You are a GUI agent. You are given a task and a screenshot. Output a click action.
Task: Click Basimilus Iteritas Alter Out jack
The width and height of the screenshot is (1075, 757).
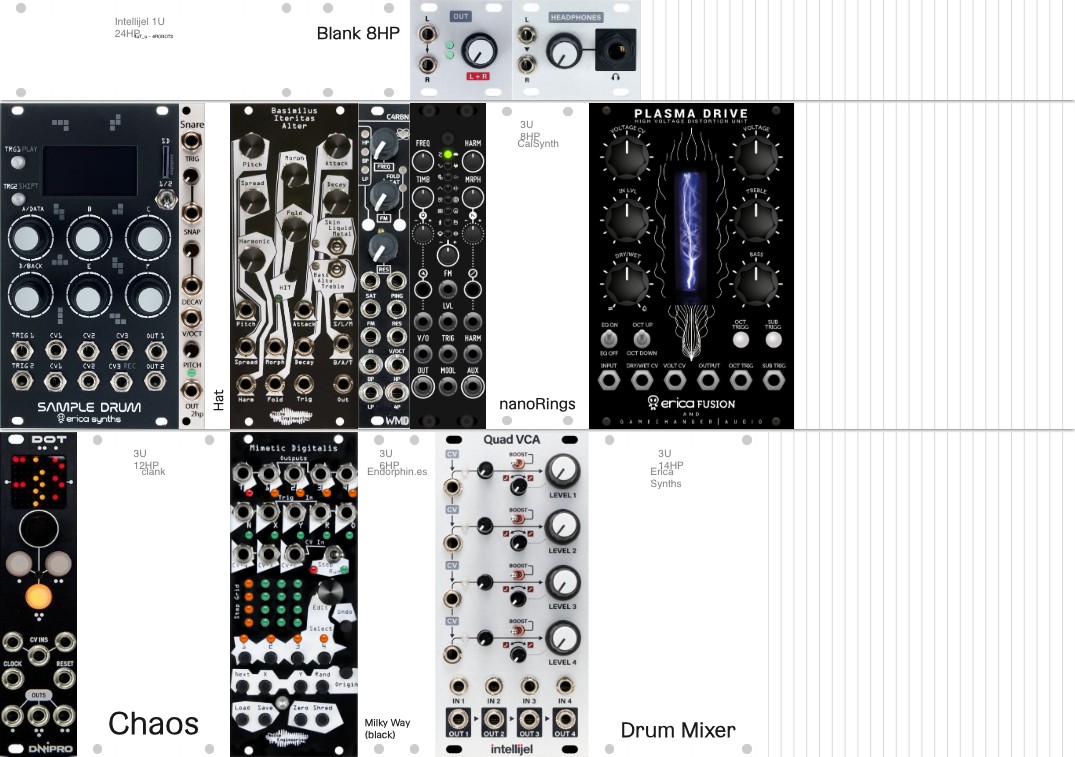[x=342, y=383]
